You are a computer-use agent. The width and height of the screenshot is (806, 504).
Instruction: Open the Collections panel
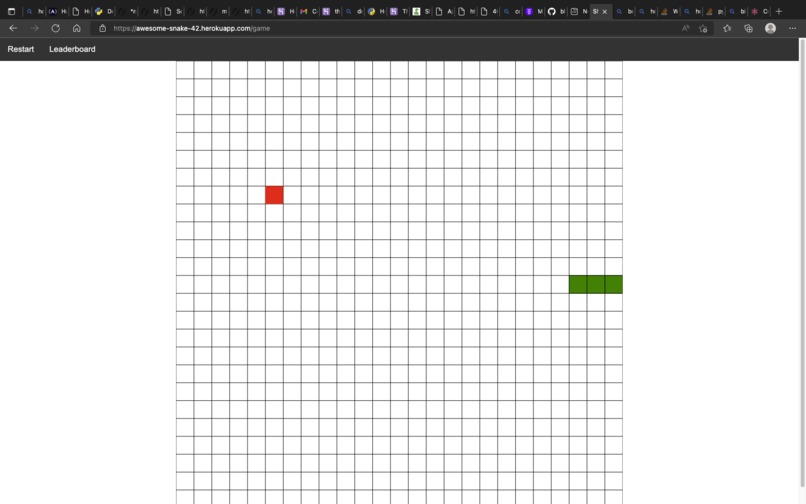(748, 28)
